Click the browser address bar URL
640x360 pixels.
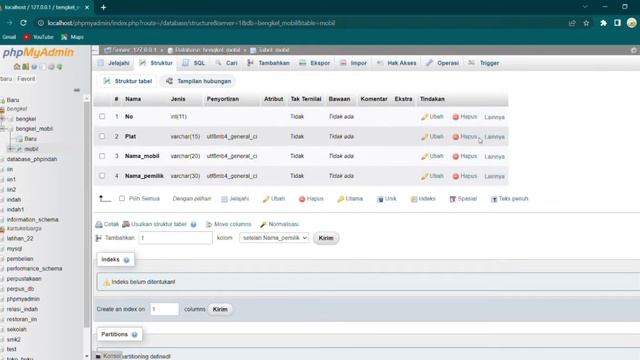click(191, 23)
